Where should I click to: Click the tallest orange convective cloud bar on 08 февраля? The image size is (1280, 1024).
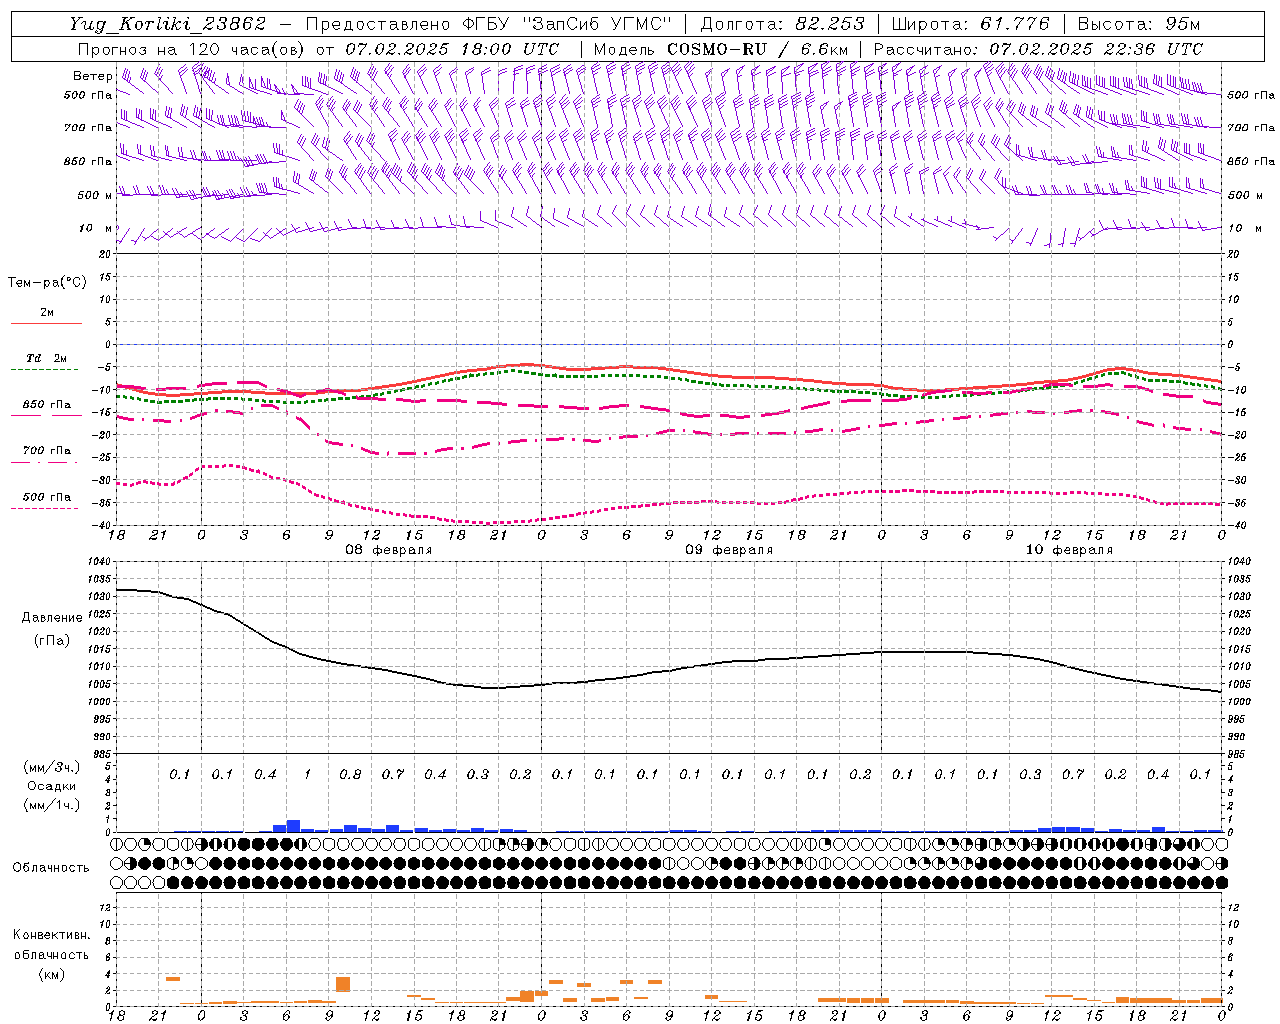coord(343,984)
